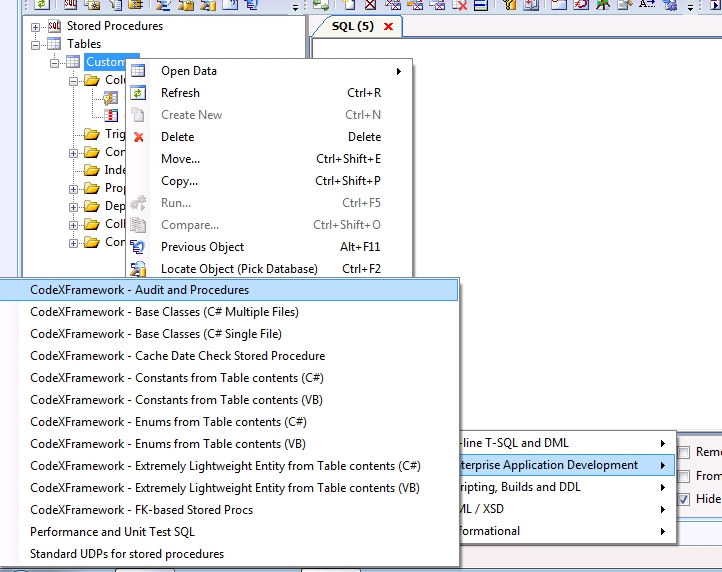Open the Builds and DDL submenu arrow
The width and height of the screenshot is (722, 572).
(x=663, y=487)
